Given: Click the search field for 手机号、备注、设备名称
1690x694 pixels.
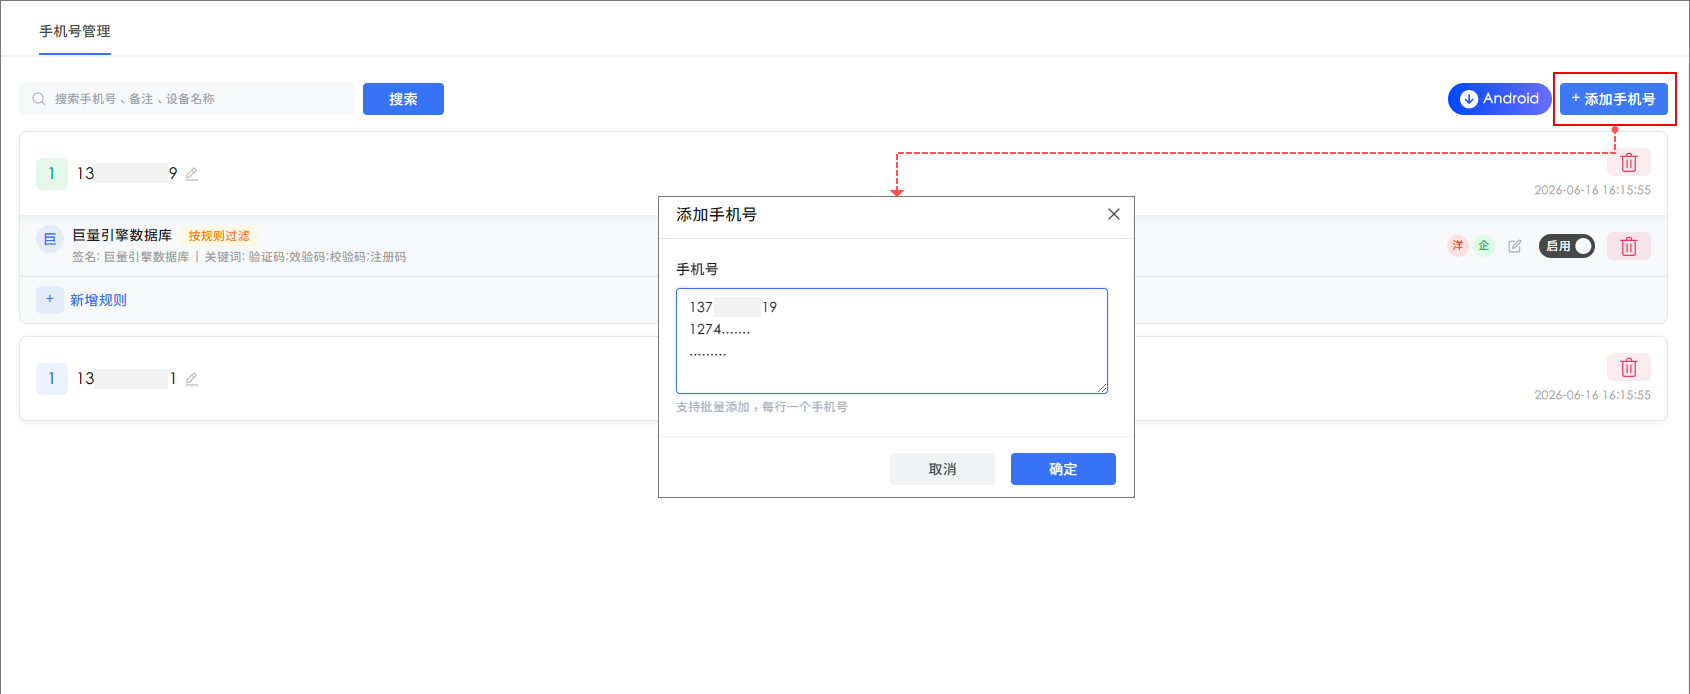Looking at the screenshot, I should 187,99.
